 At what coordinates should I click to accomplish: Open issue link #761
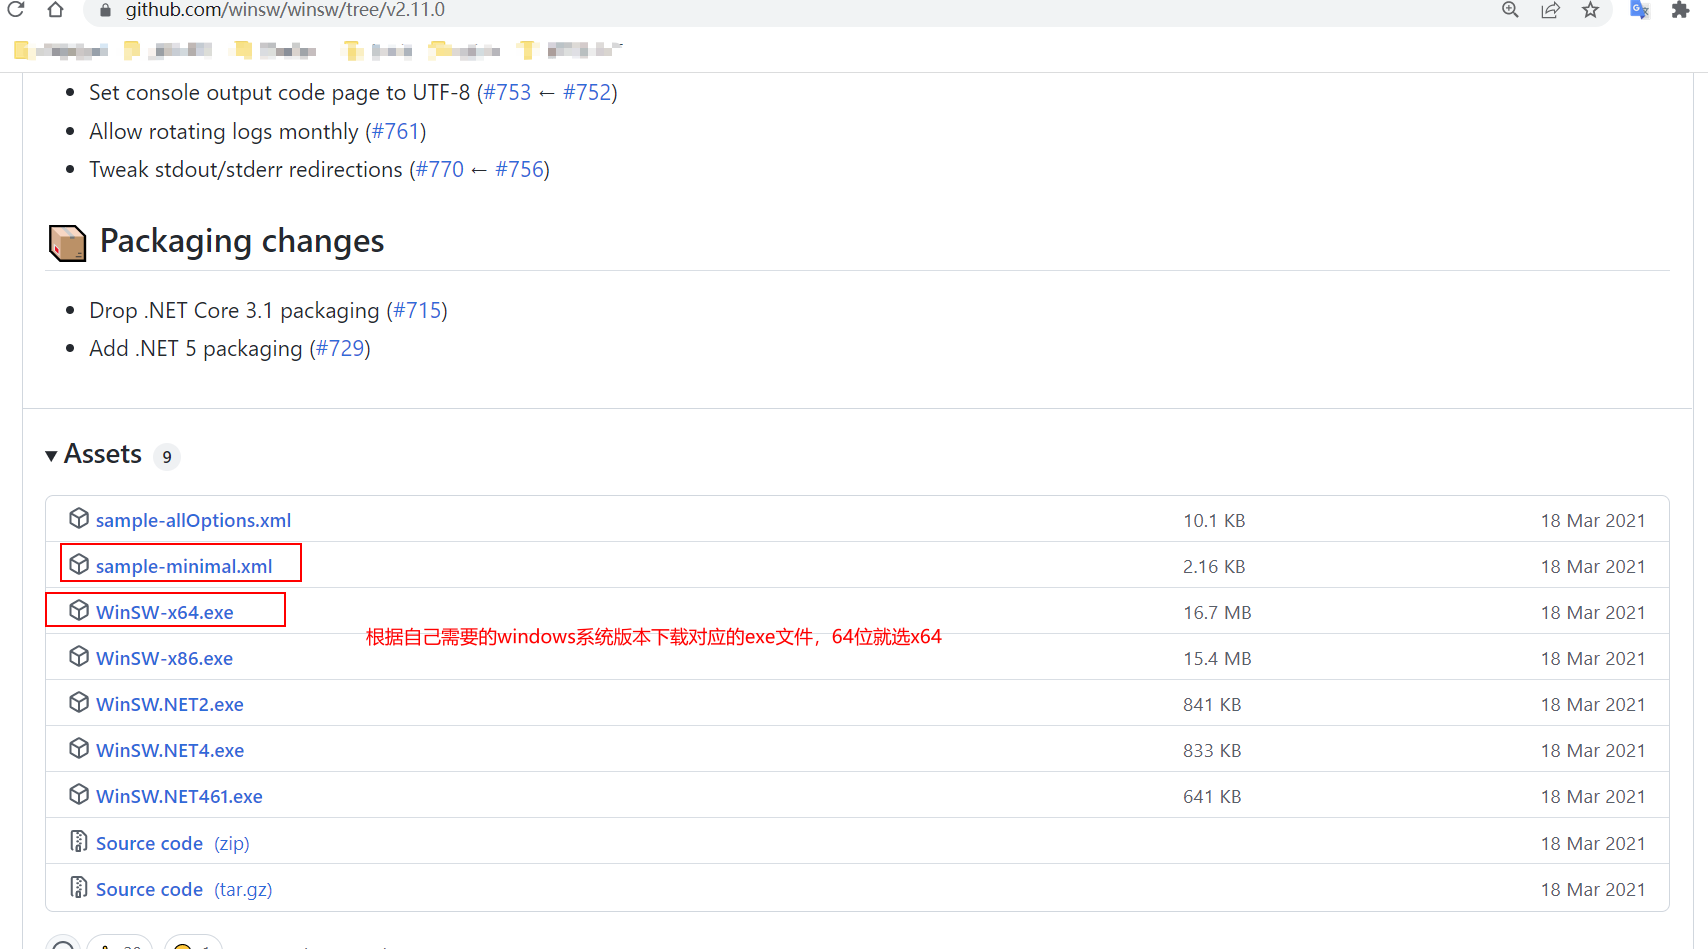(396, 131)
